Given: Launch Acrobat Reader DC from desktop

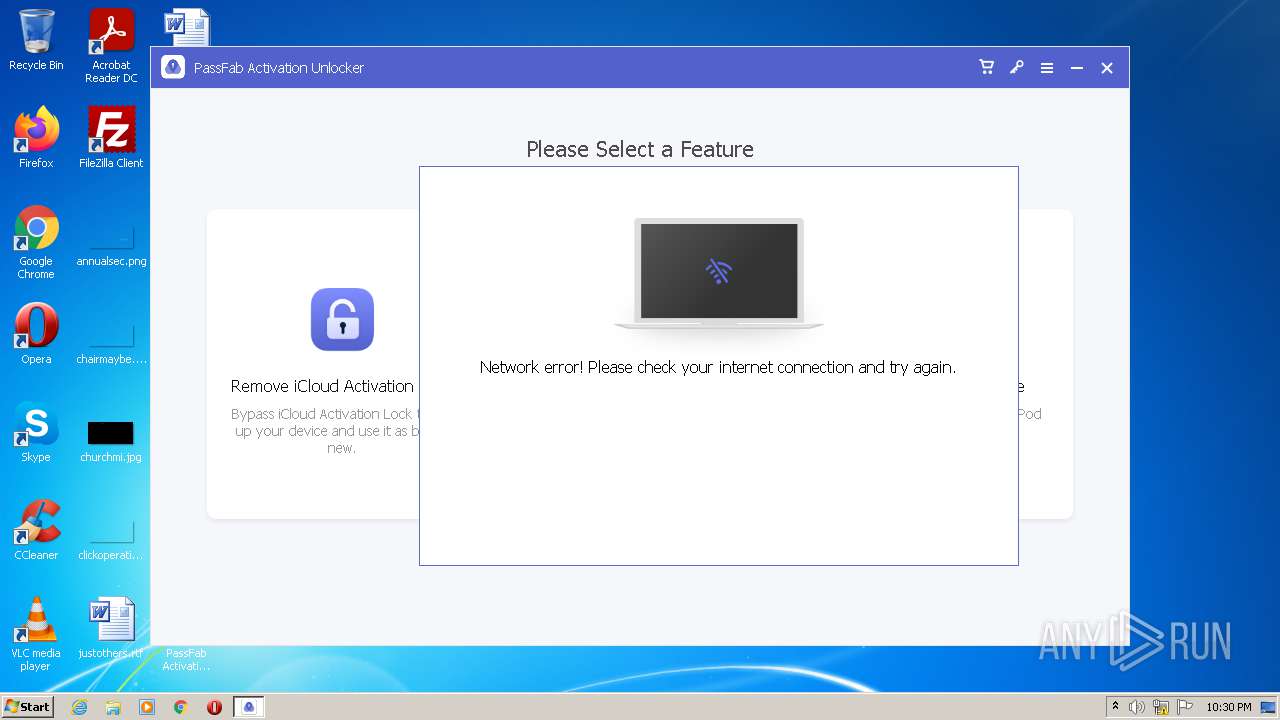Looking at the screenshot, I should [x=111, y=46].
